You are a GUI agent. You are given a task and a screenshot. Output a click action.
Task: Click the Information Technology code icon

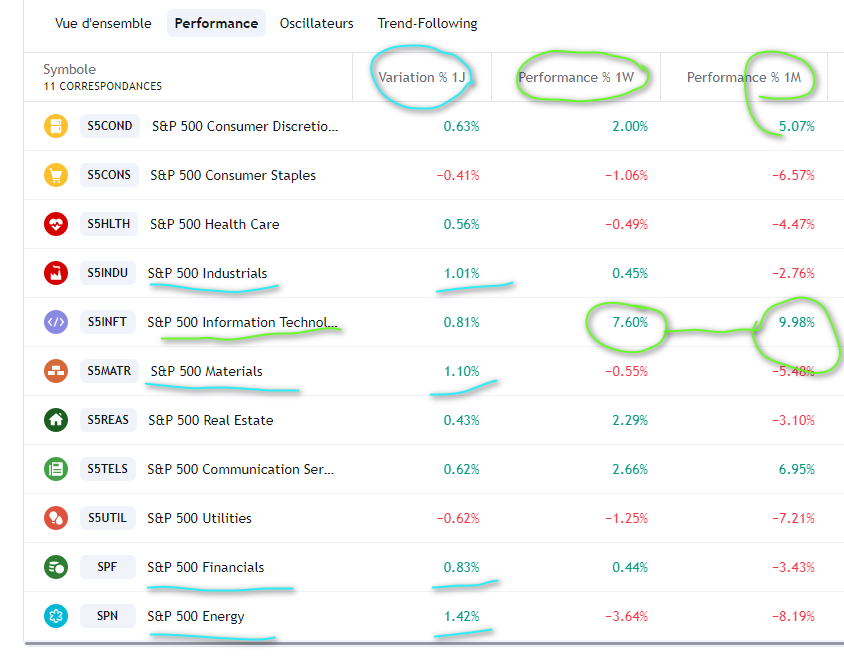[x=55, y=322]
